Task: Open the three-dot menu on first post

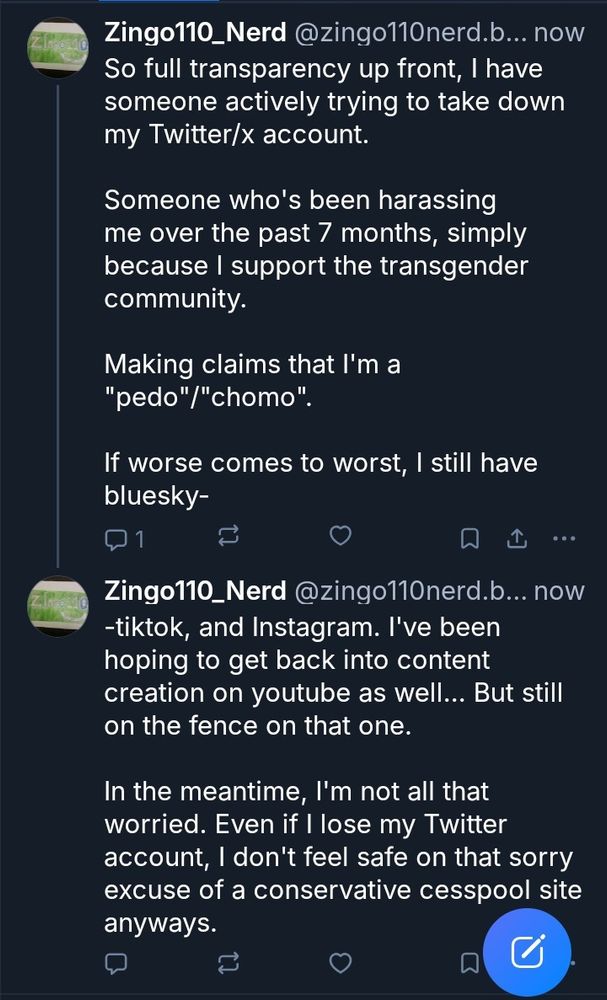Action: (x=564, y=538)
